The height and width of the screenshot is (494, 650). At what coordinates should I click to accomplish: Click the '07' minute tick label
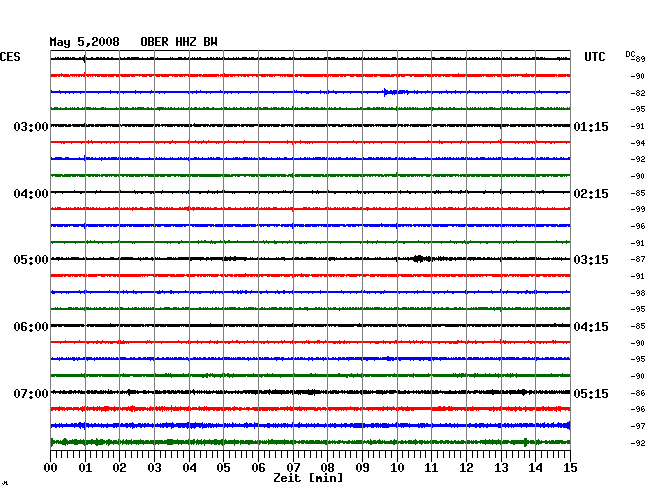coord(293,468)
